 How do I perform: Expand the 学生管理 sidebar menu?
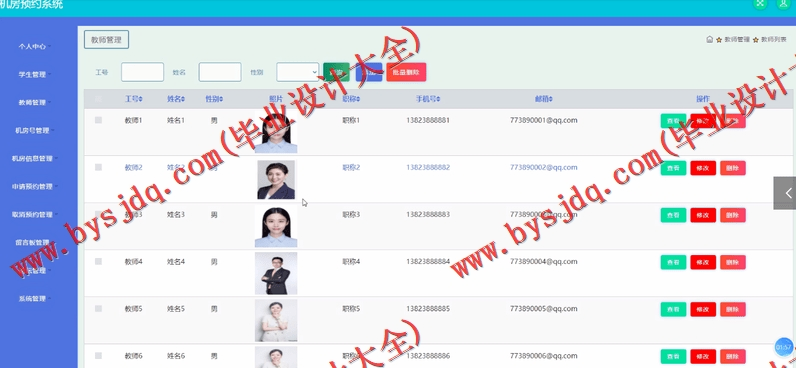[34, 74]
